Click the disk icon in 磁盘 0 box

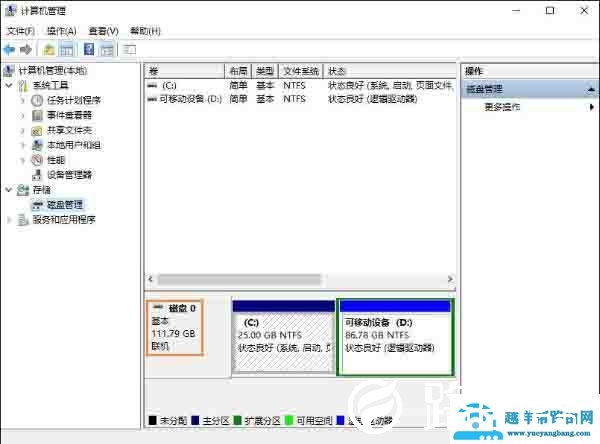pos(158,307)
